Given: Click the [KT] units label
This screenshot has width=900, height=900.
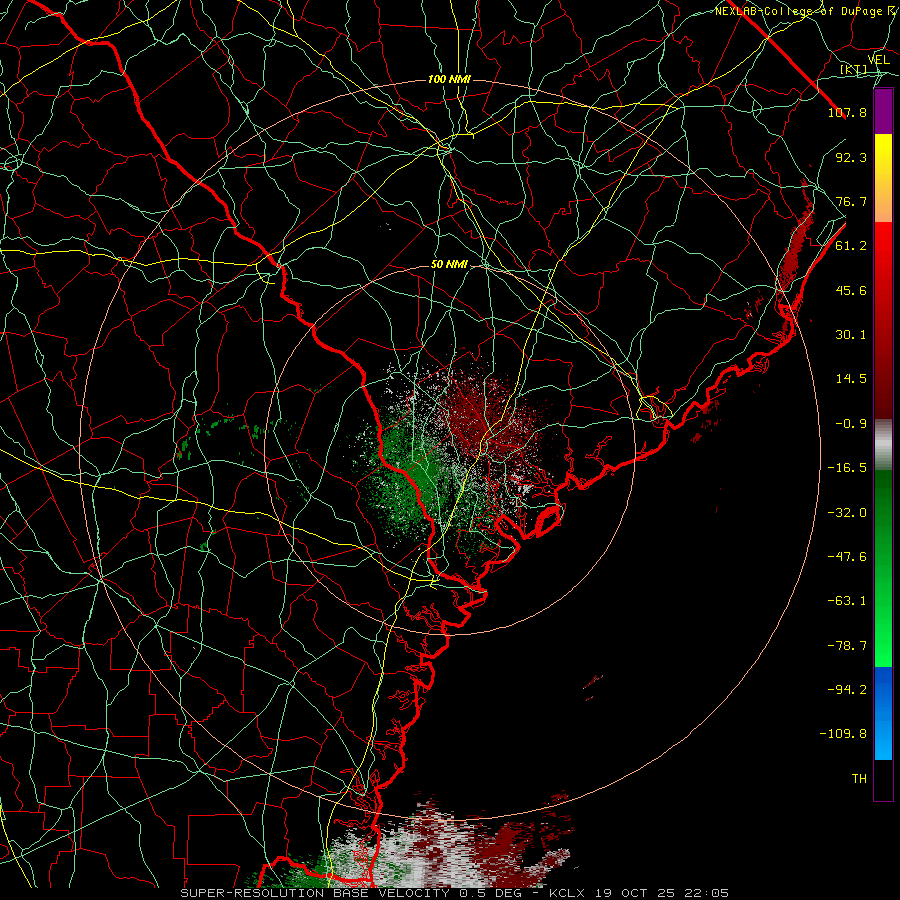Looking at the screenshot, I should point(854,70).
